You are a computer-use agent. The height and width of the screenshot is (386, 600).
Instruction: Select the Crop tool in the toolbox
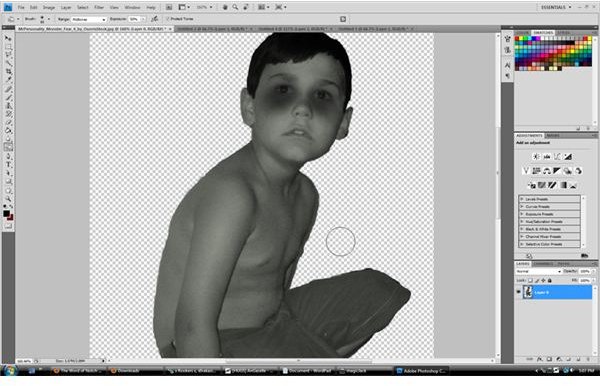coord(8,72)
